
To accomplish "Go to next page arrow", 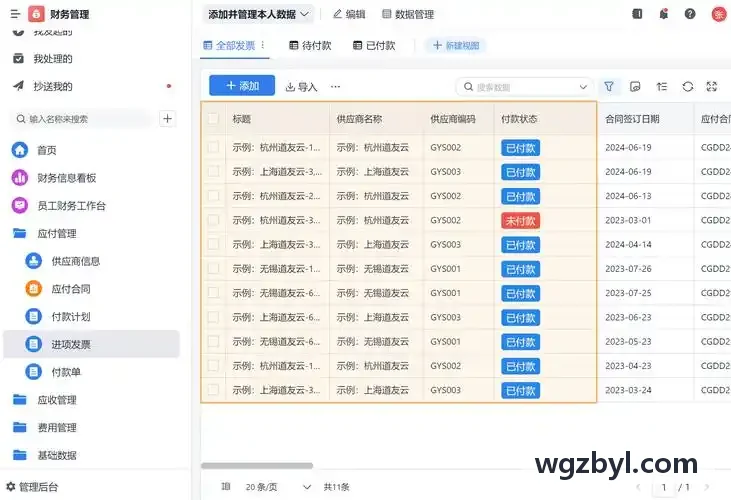I will click(707, 487).
